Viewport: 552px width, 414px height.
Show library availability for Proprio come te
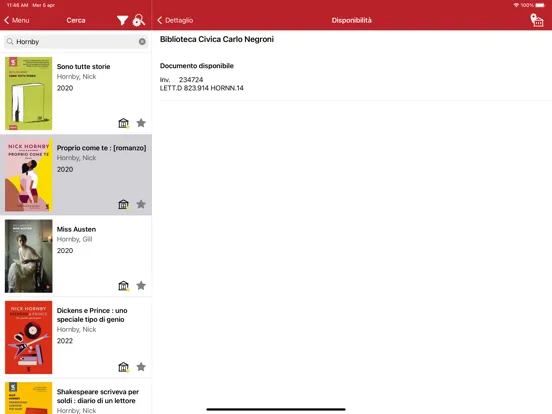click(124, 204)
